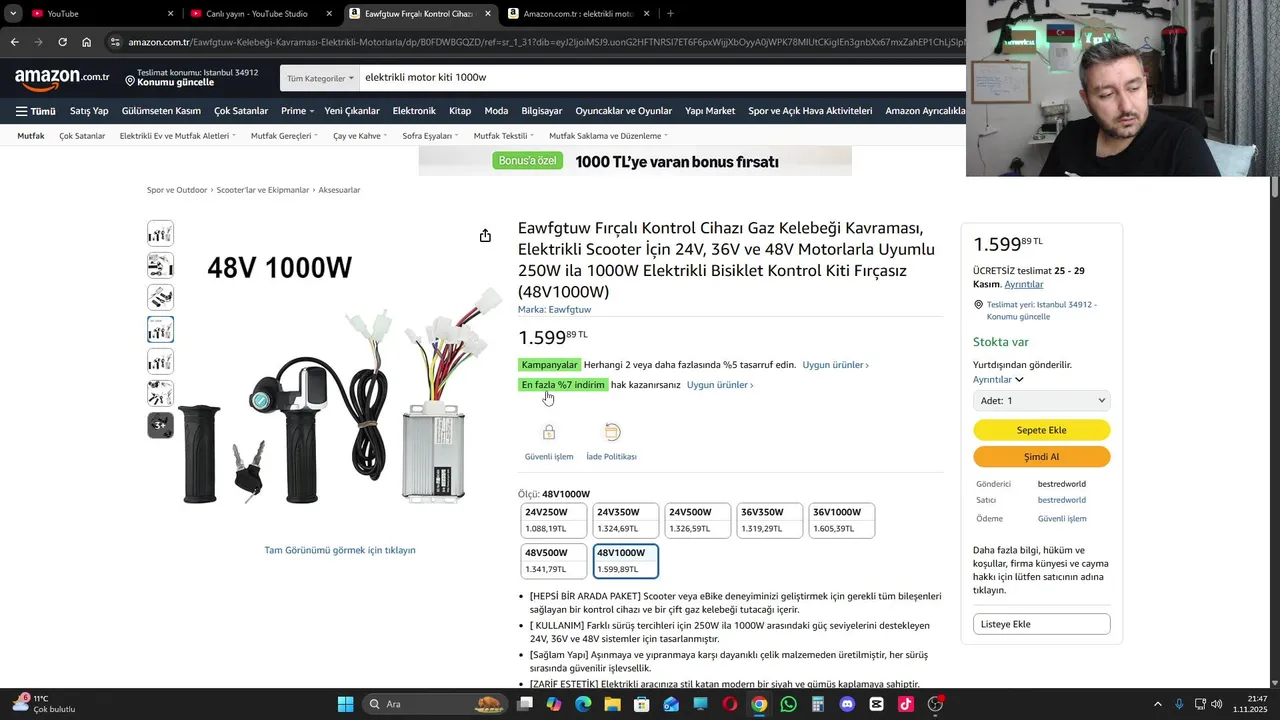This screenshot has height=720, width=1280.
Task: Go to browser home page icon
Action: click(87, 42)
